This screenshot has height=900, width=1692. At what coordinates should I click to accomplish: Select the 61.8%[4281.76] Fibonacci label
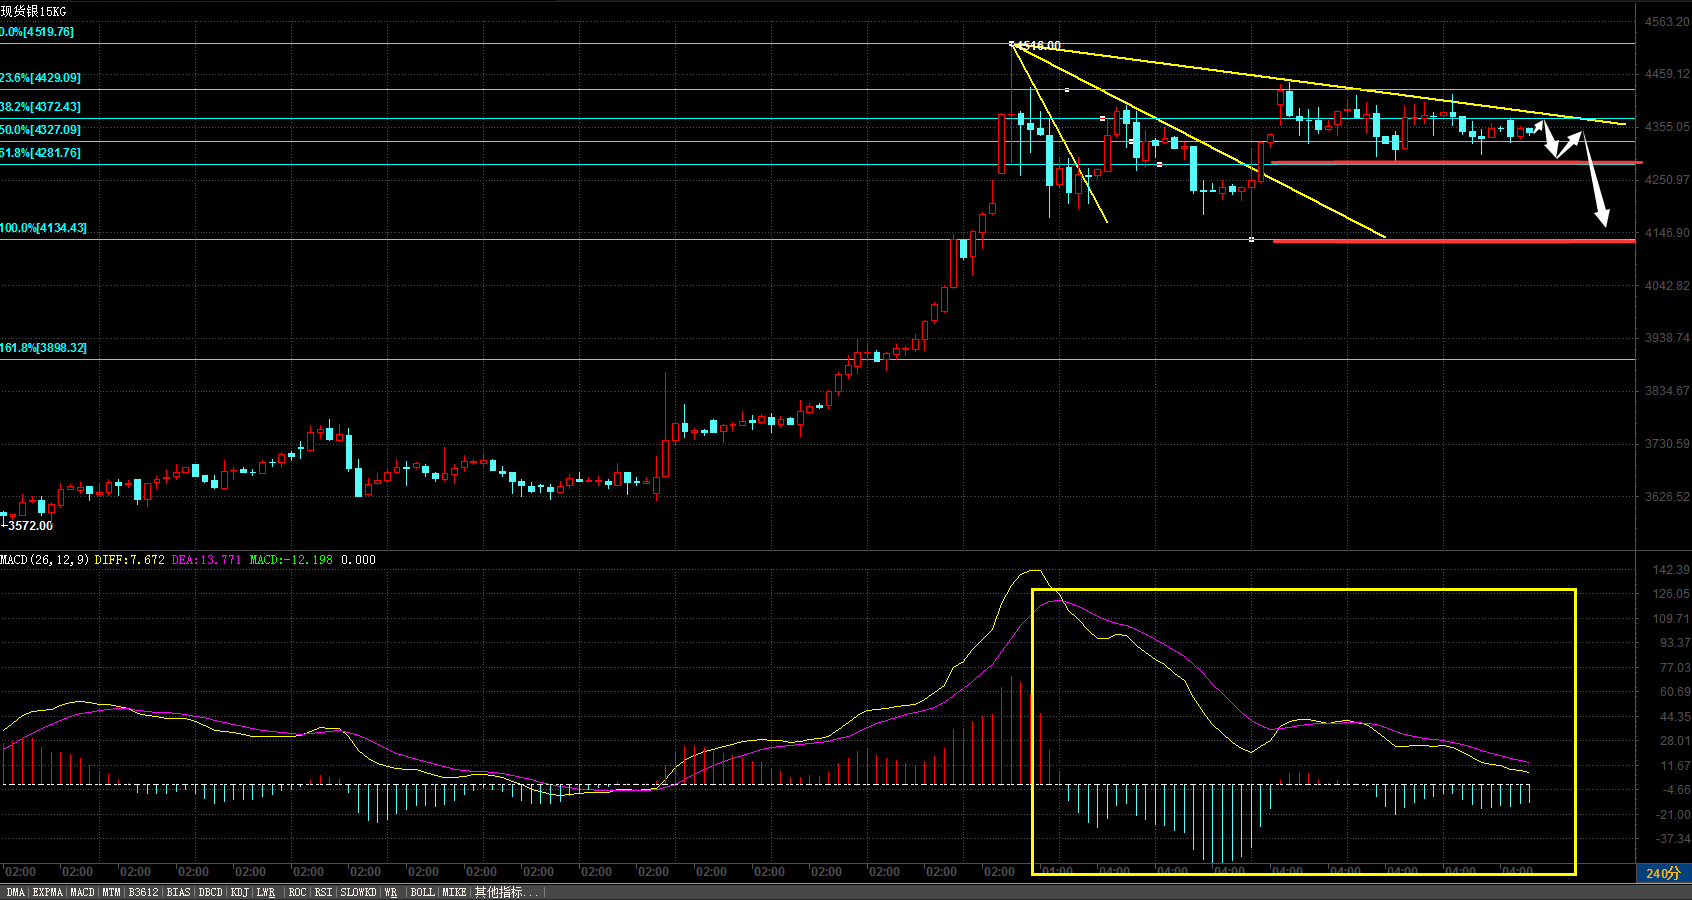(41, 153)
